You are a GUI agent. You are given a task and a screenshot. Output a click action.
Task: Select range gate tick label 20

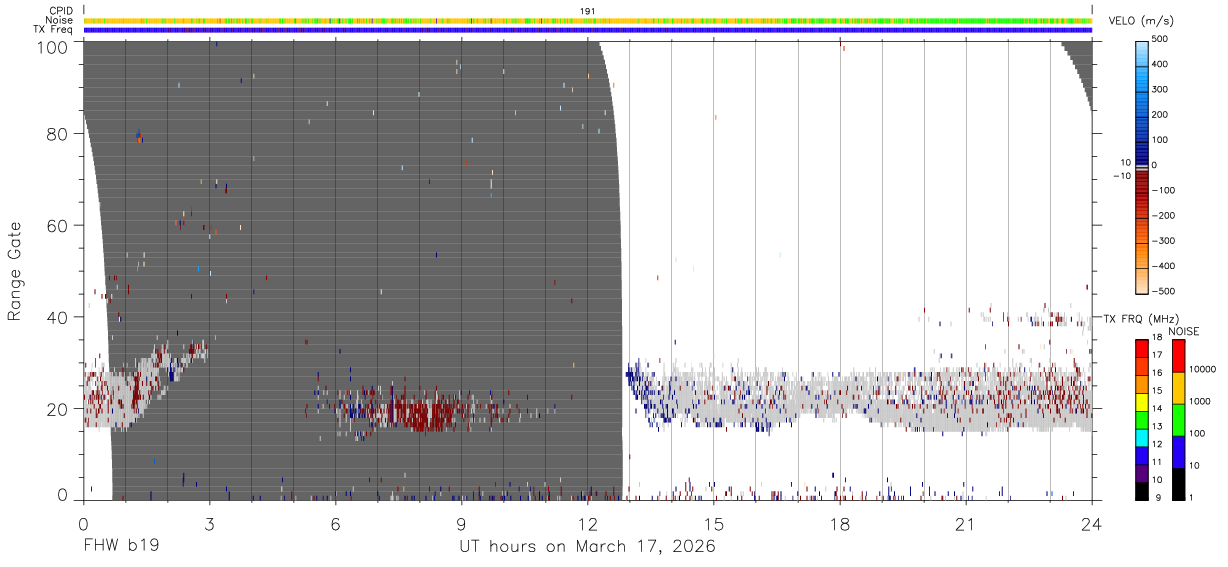(57, 408)
